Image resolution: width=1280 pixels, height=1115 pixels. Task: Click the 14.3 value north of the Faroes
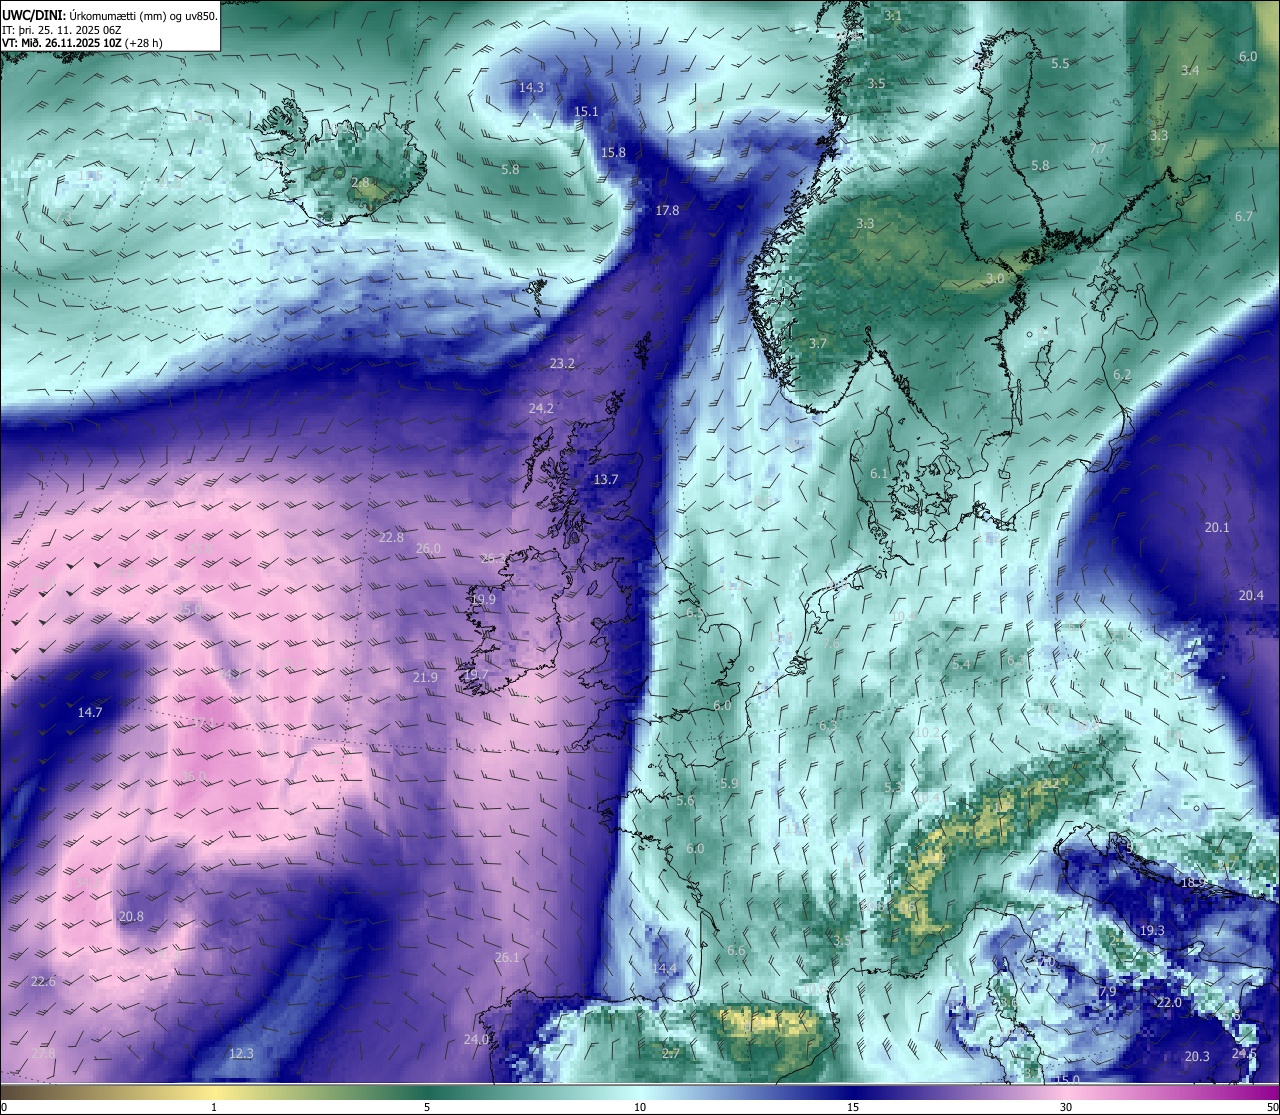531,87
